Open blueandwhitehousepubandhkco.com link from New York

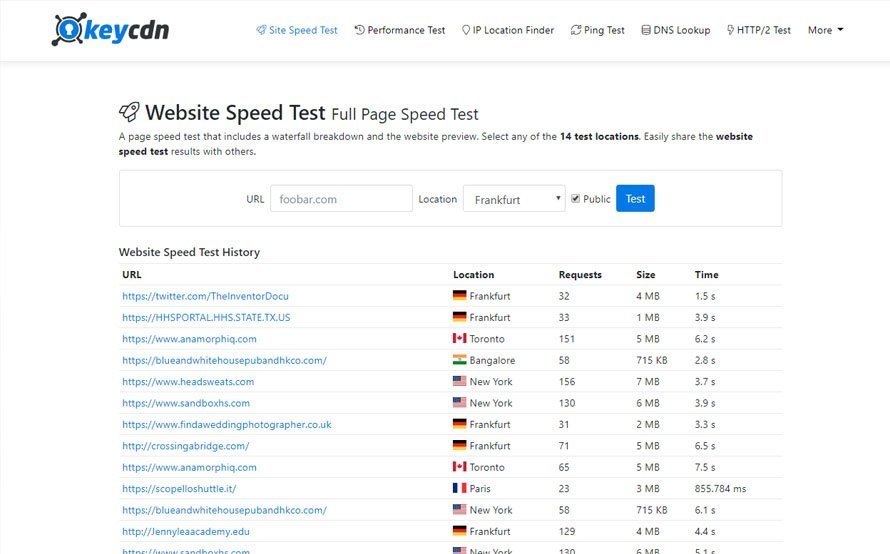click(x=224, y=510)
